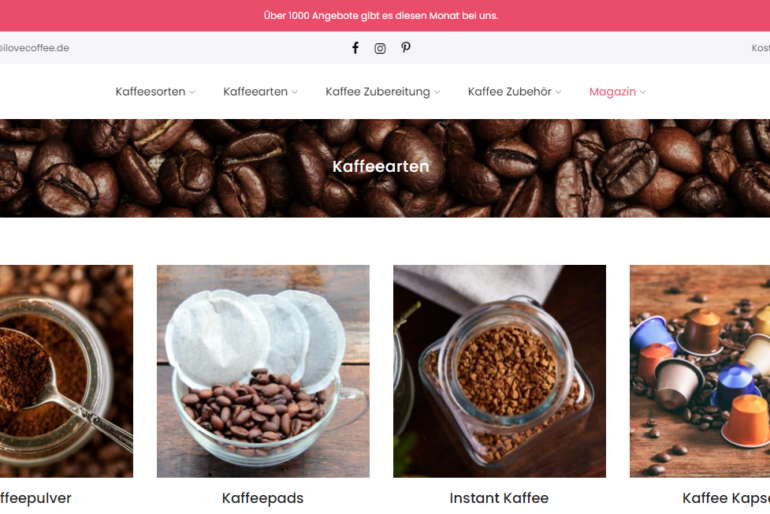This screenshot has width=770, height=514.
Task: Open the ground coffee spoon thumbnail
Action: (x=66, y=371)
